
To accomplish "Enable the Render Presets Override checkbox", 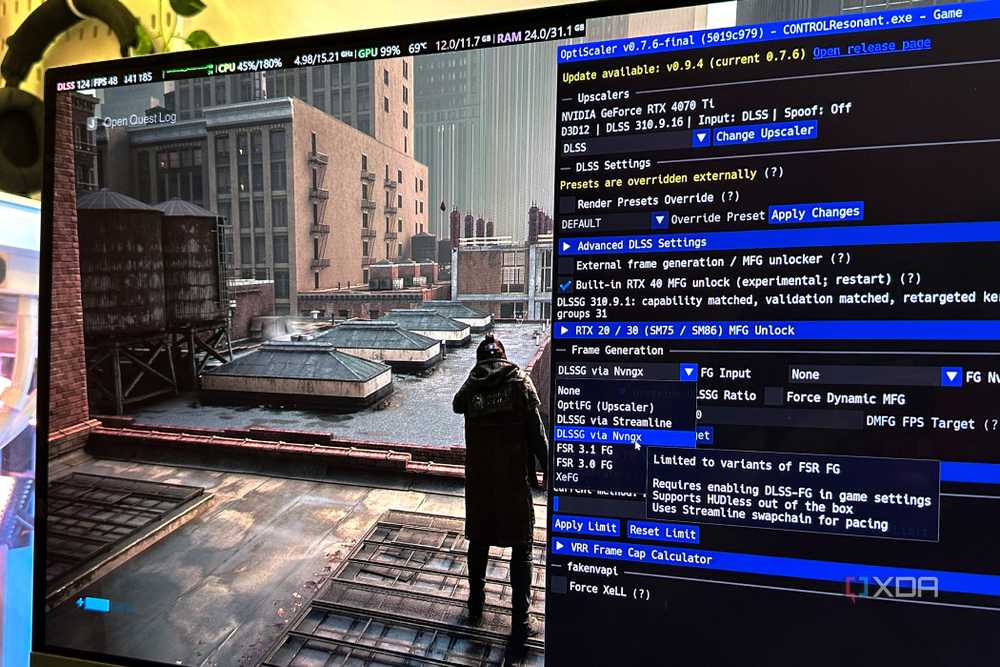I will [566, 204].
